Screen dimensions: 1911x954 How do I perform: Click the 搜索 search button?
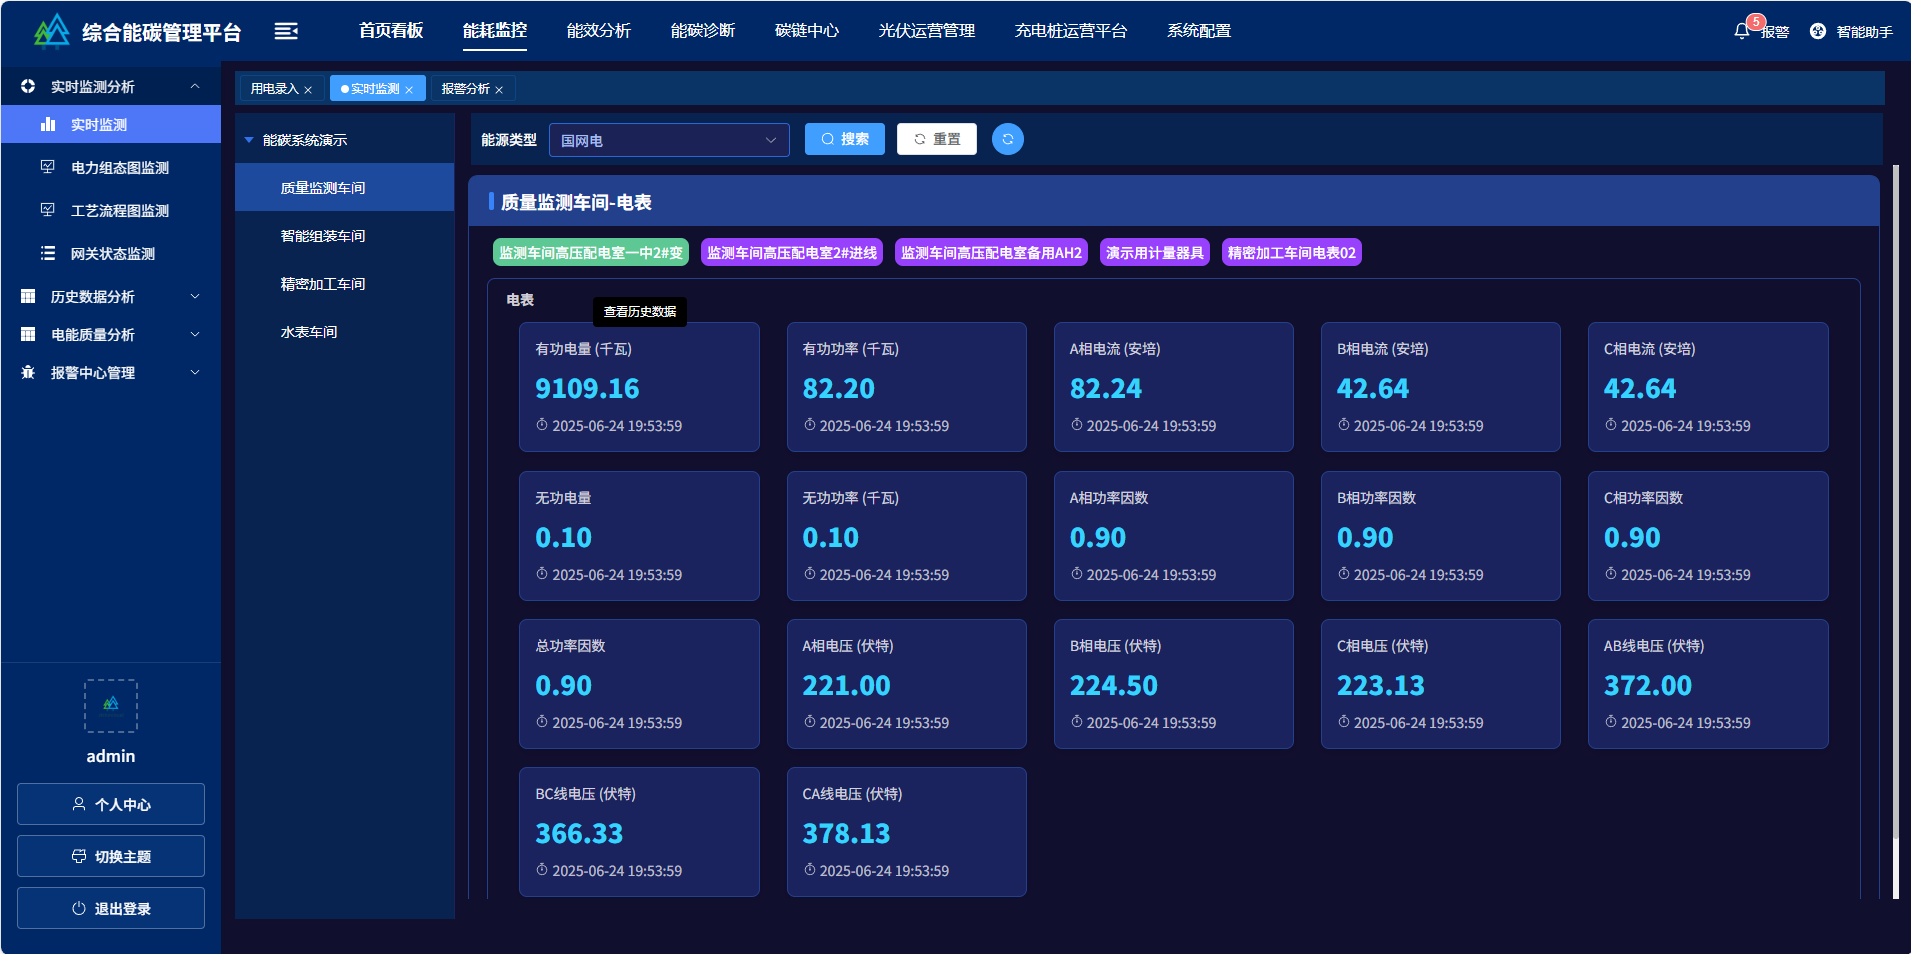[x=844, y=139]
